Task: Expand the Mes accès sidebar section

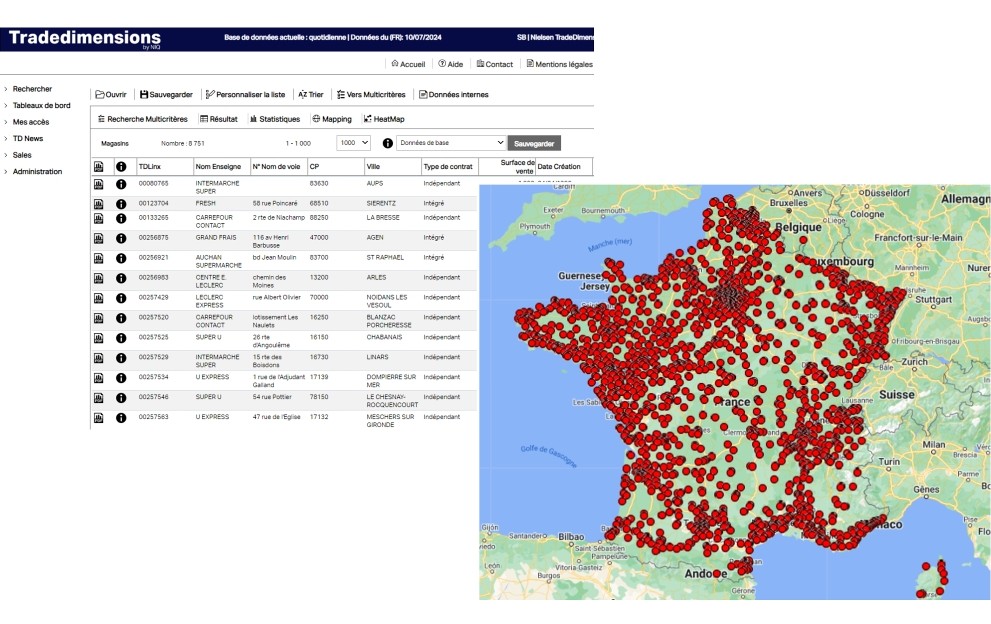Action: pyautogui.click(x=30, y=122)
